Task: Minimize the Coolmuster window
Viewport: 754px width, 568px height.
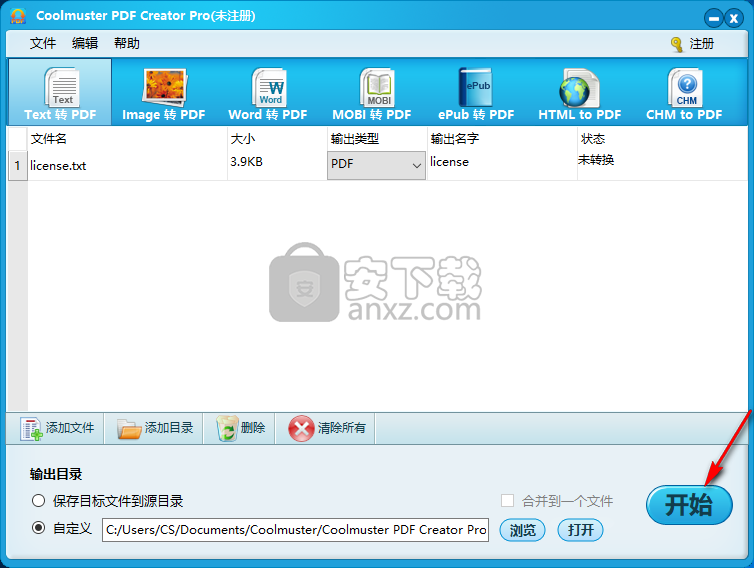Action: (x=714, y=18)
